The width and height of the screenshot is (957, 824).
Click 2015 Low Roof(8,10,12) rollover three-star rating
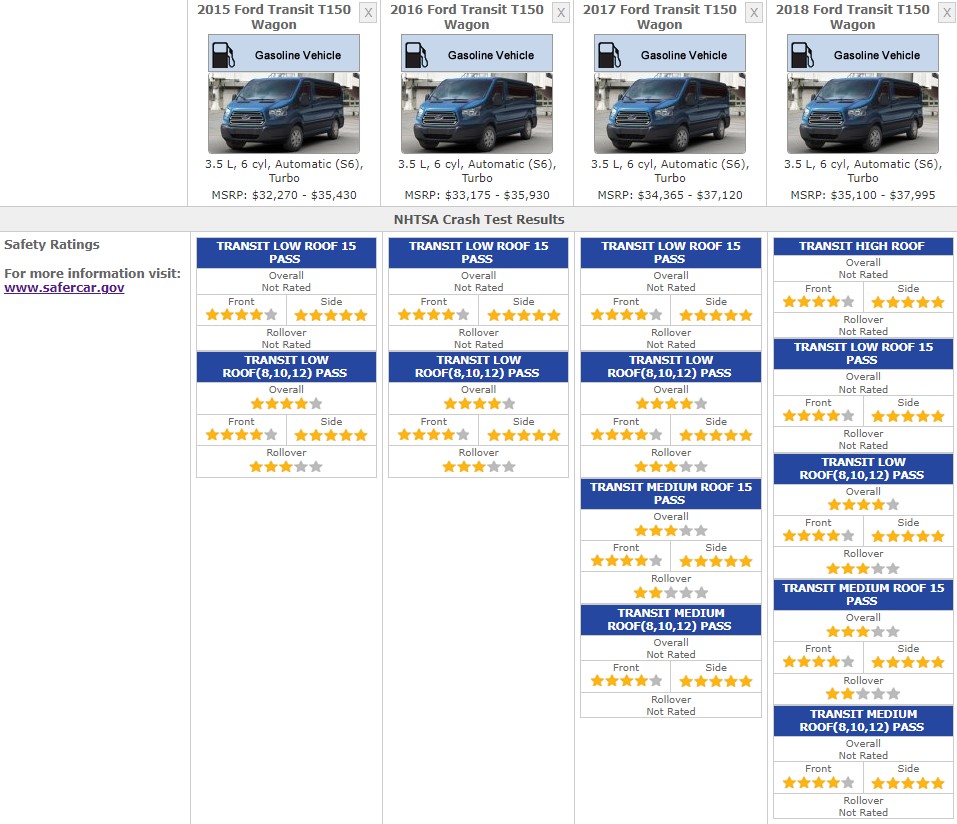(286, 467)
